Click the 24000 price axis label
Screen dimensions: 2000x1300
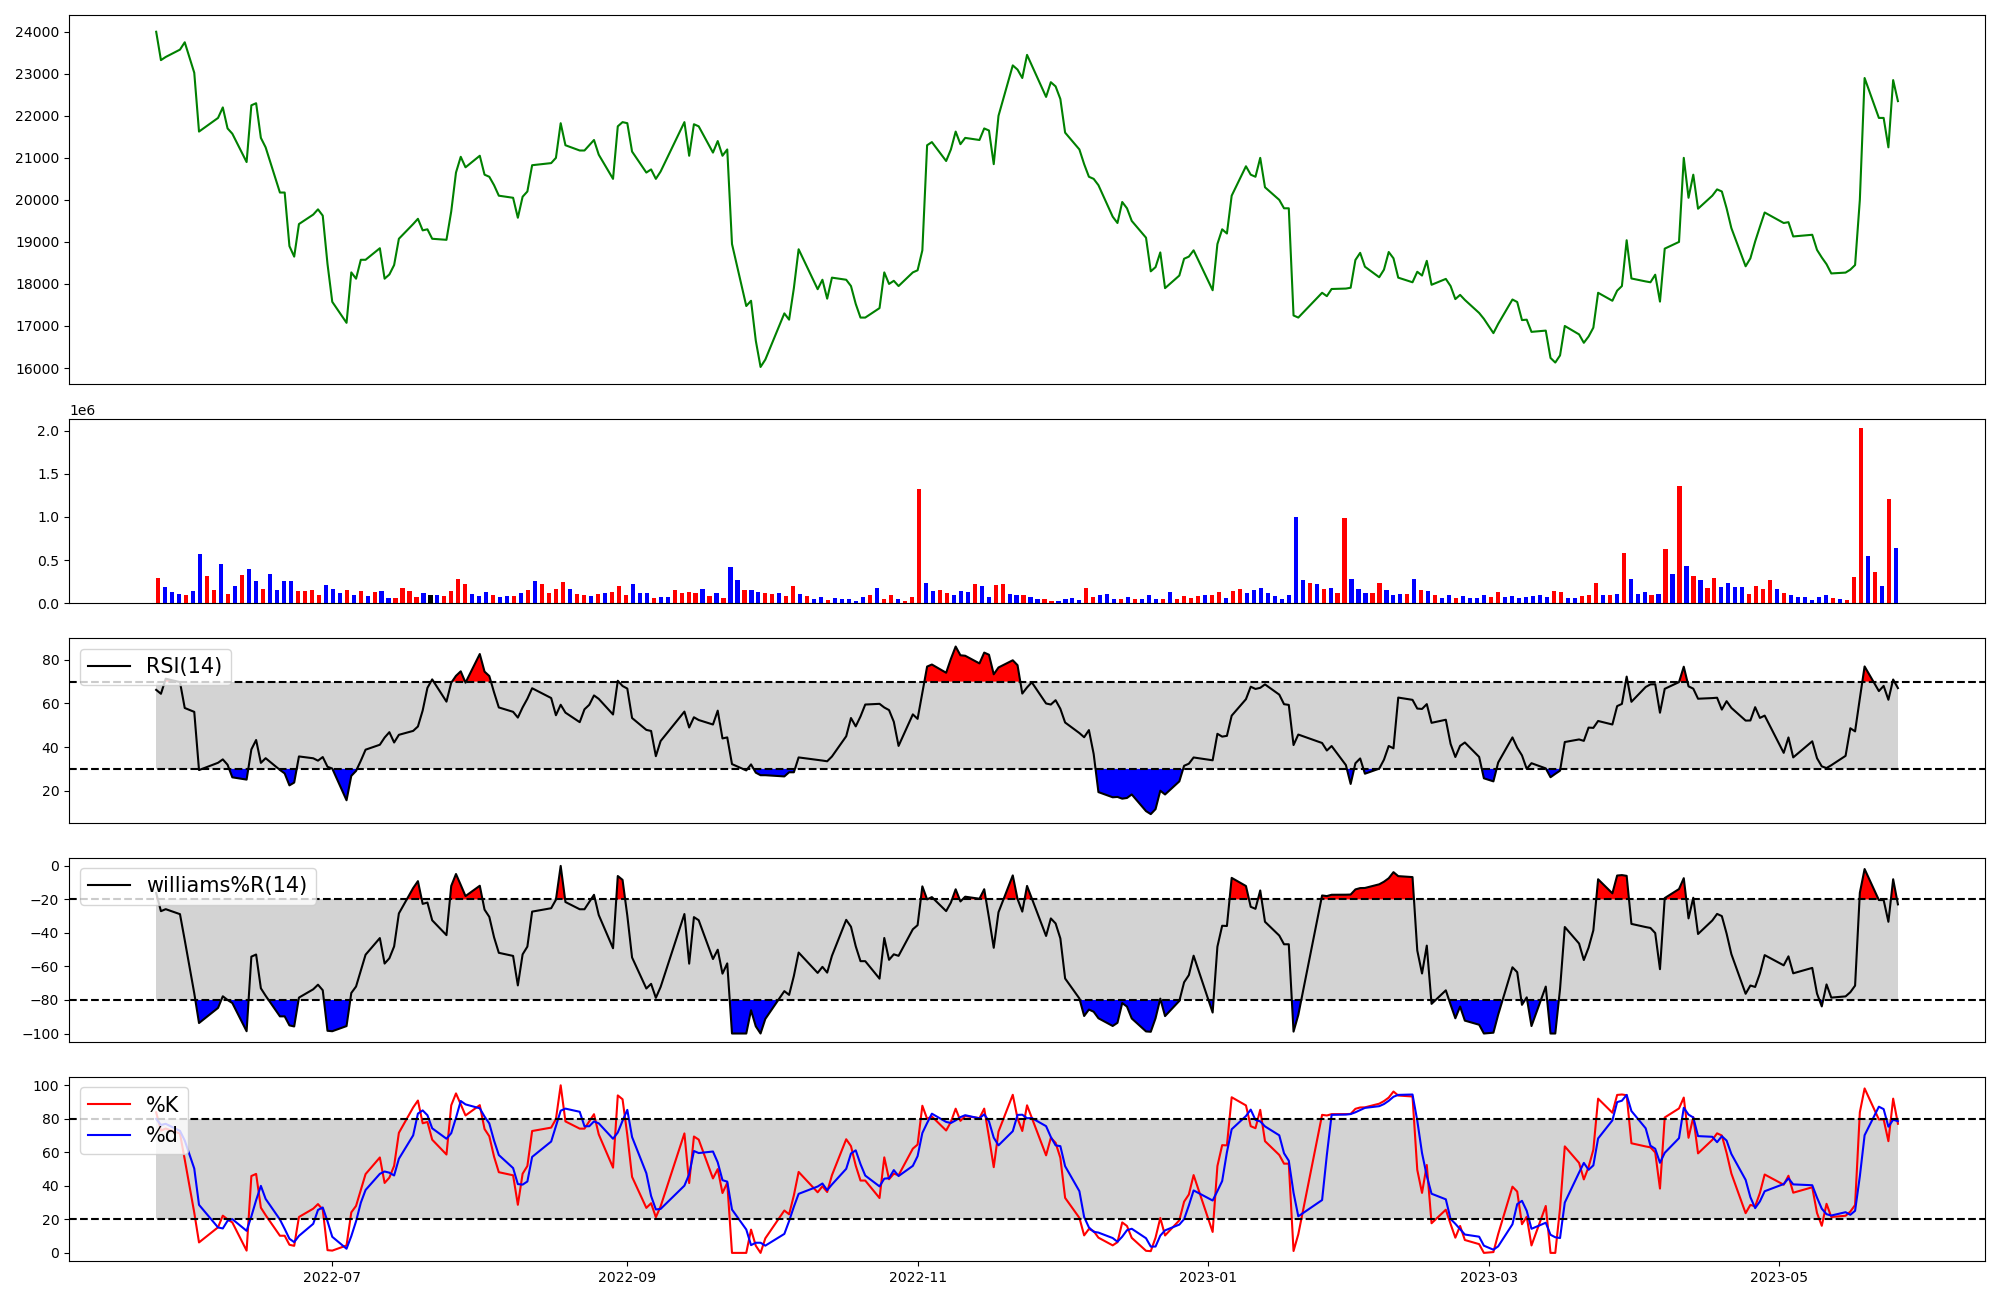pyautogui.click(x=37, y=32)
